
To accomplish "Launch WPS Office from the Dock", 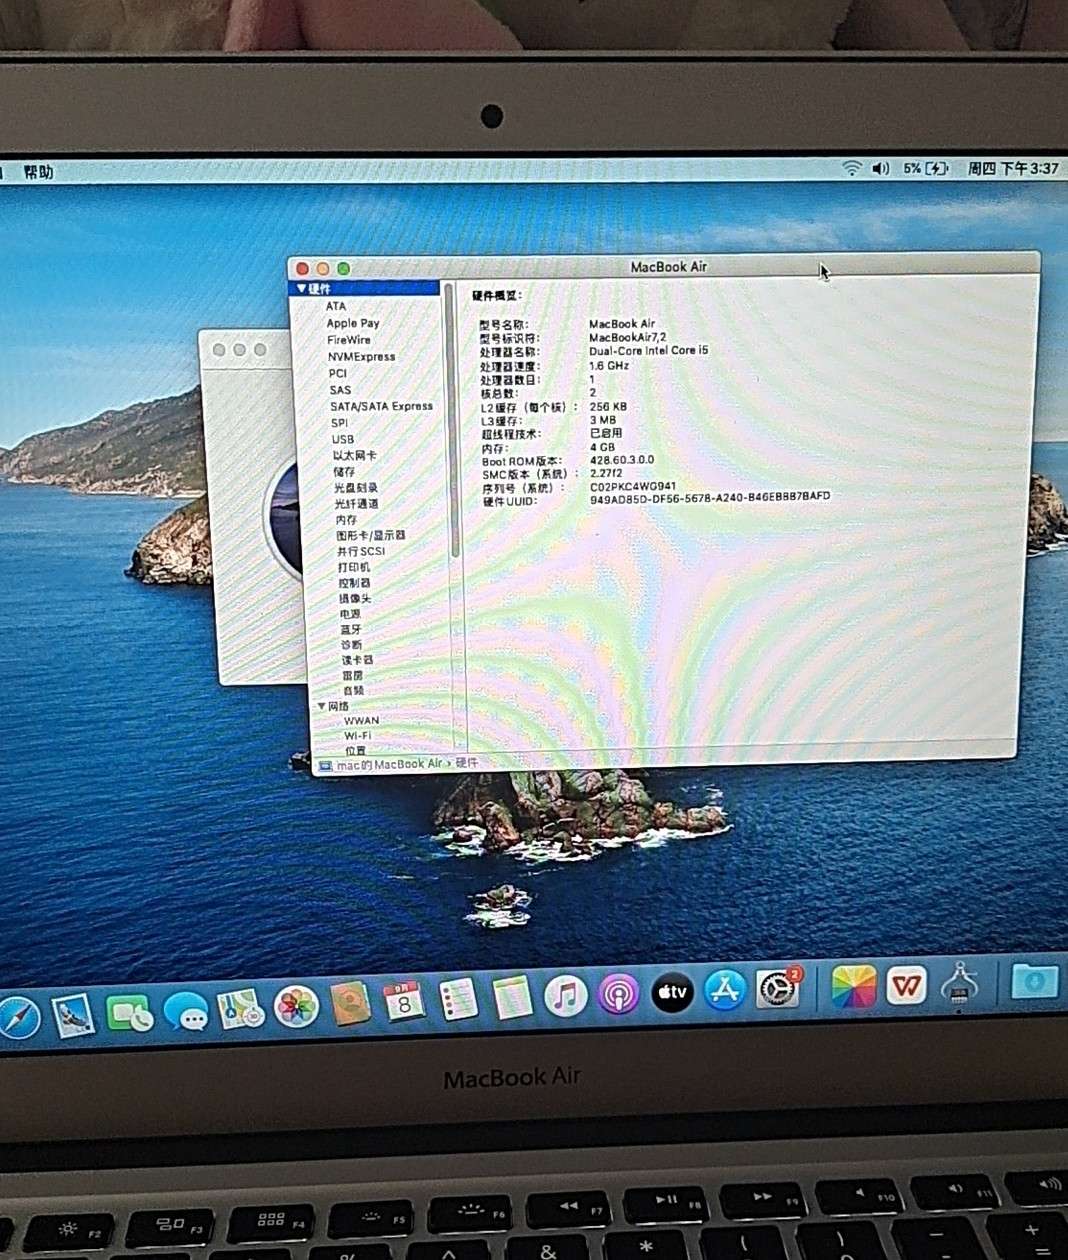I will click(906, 986).
